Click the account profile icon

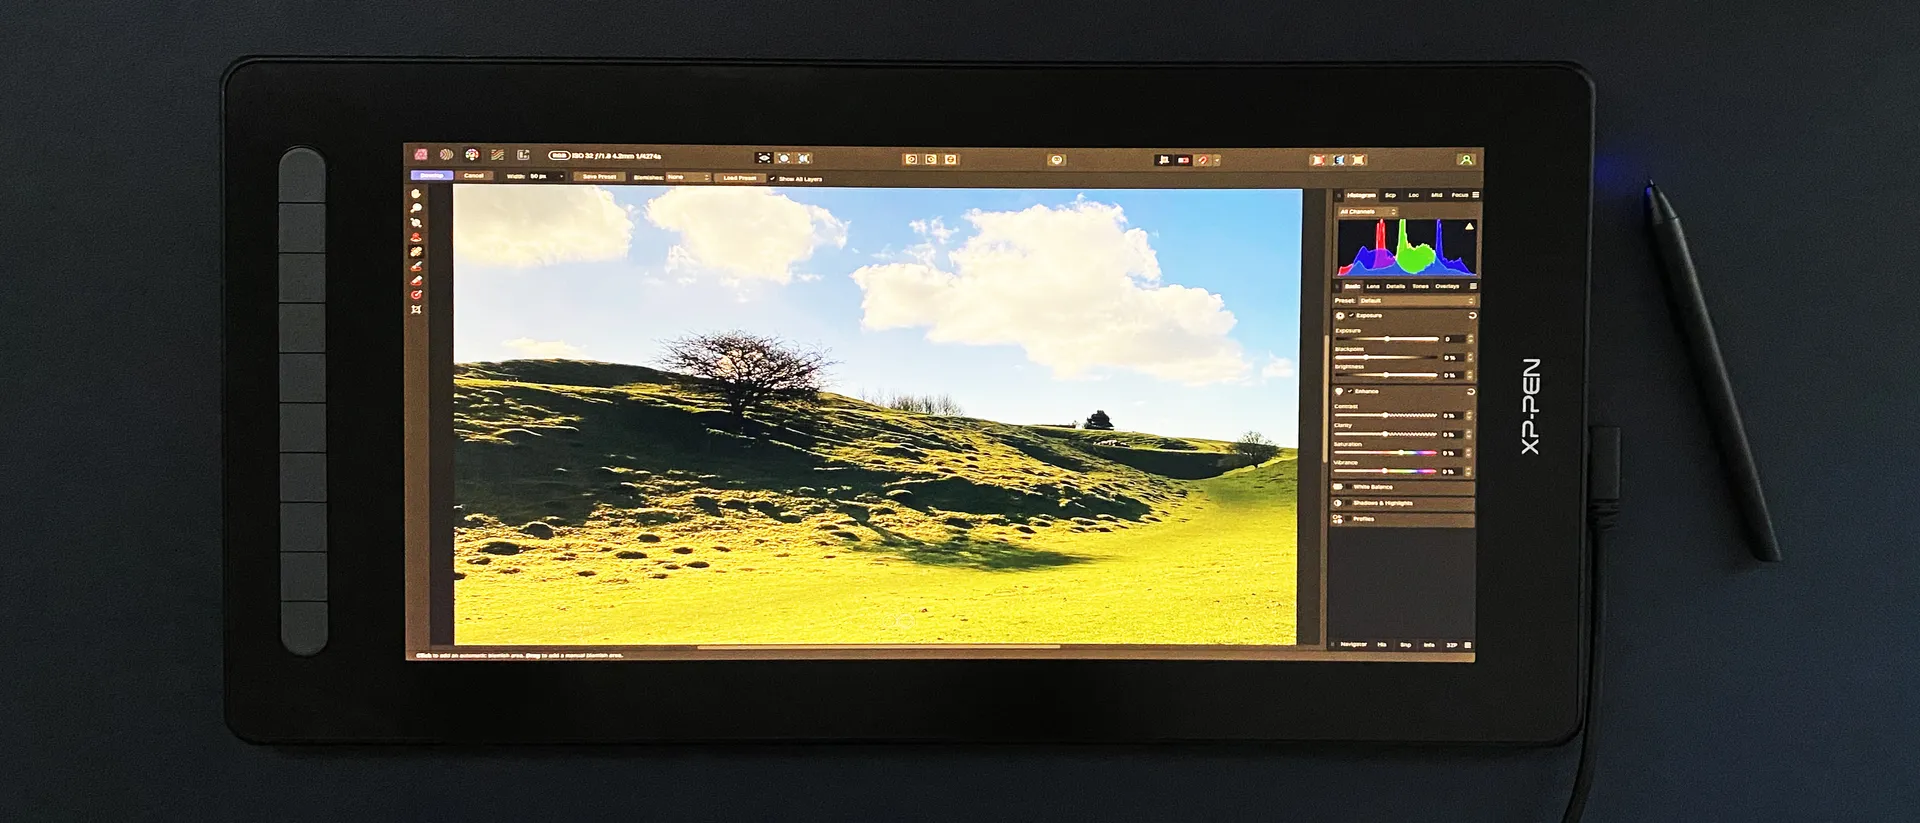coord(1465,160)
